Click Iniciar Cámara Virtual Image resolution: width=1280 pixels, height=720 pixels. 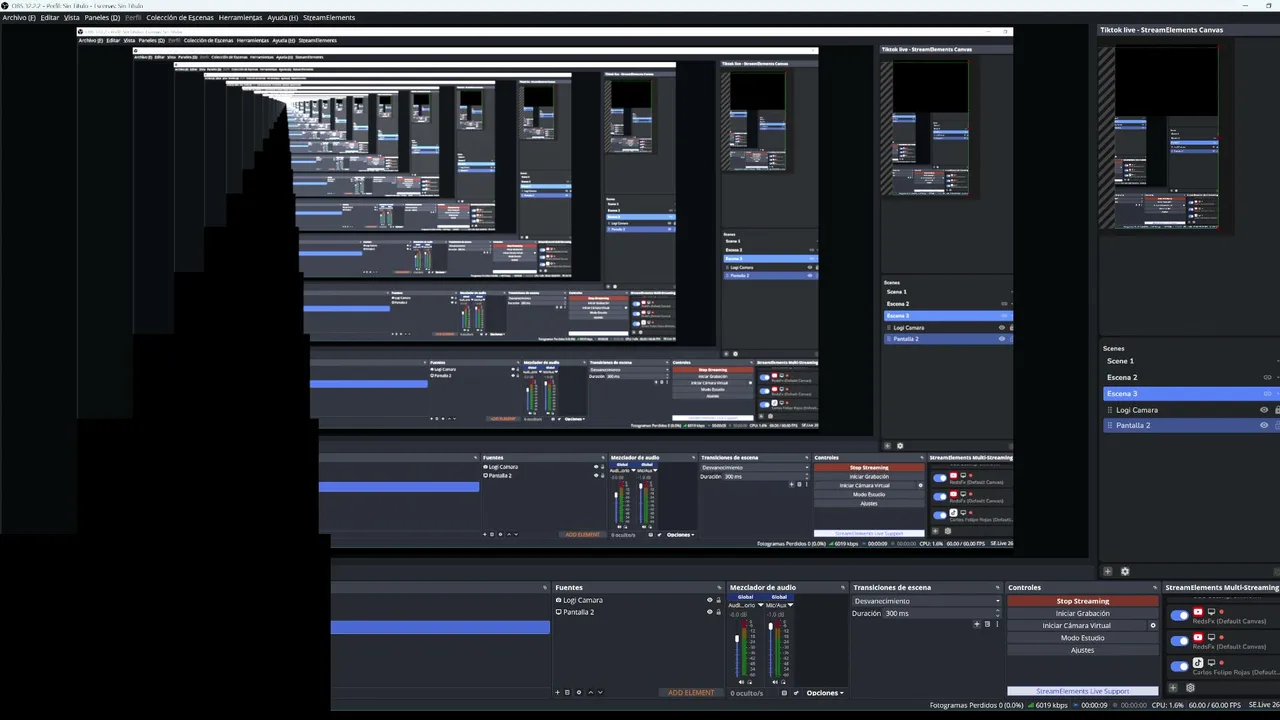coord(1077,626)
